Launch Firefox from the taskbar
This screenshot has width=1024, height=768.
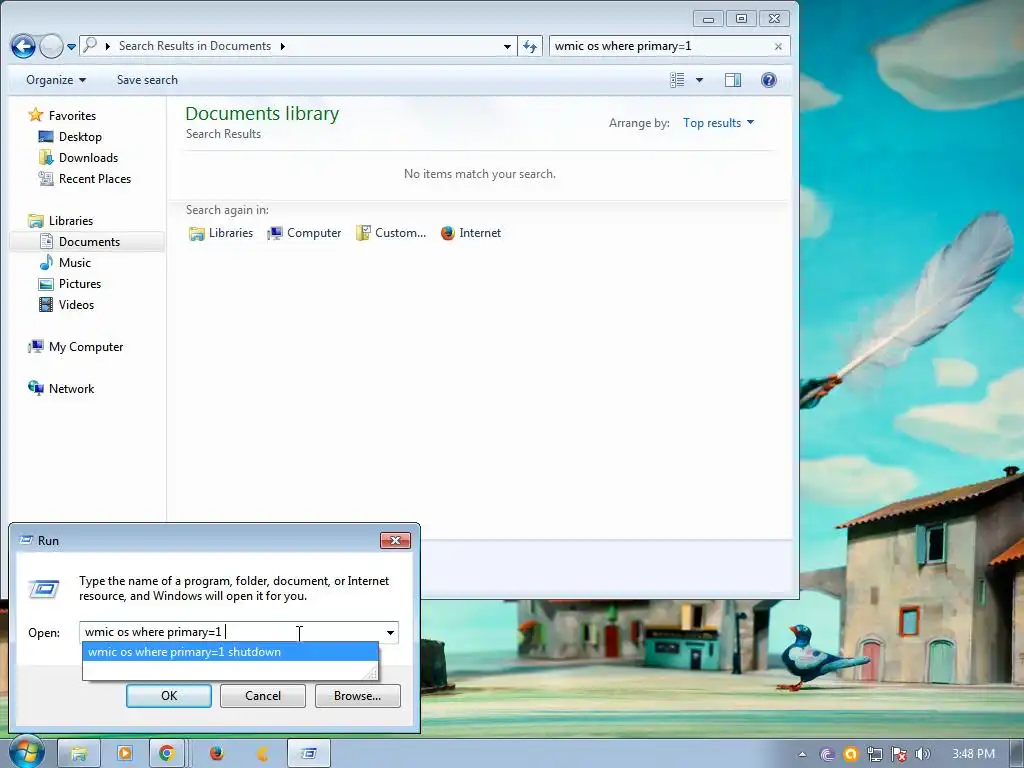217,754
